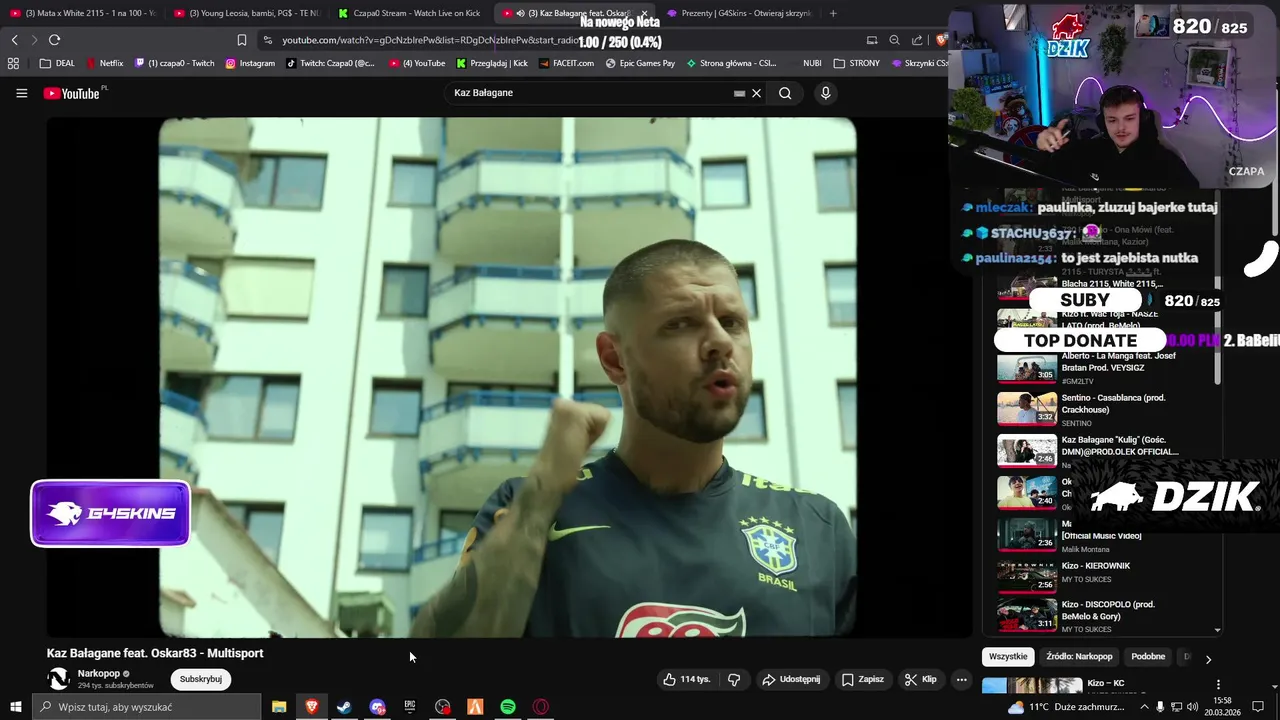Open the Instagram bookmark
The height and width of the screenshot is (720, 1280).
point(250,63)
